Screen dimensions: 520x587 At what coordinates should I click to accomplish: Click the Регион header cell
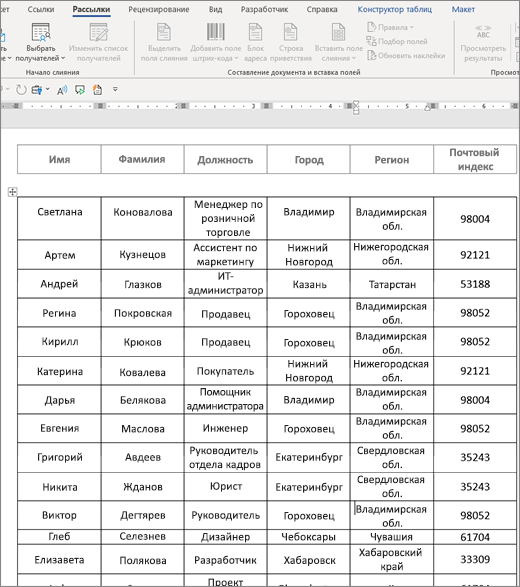click(x=392, y=159)
